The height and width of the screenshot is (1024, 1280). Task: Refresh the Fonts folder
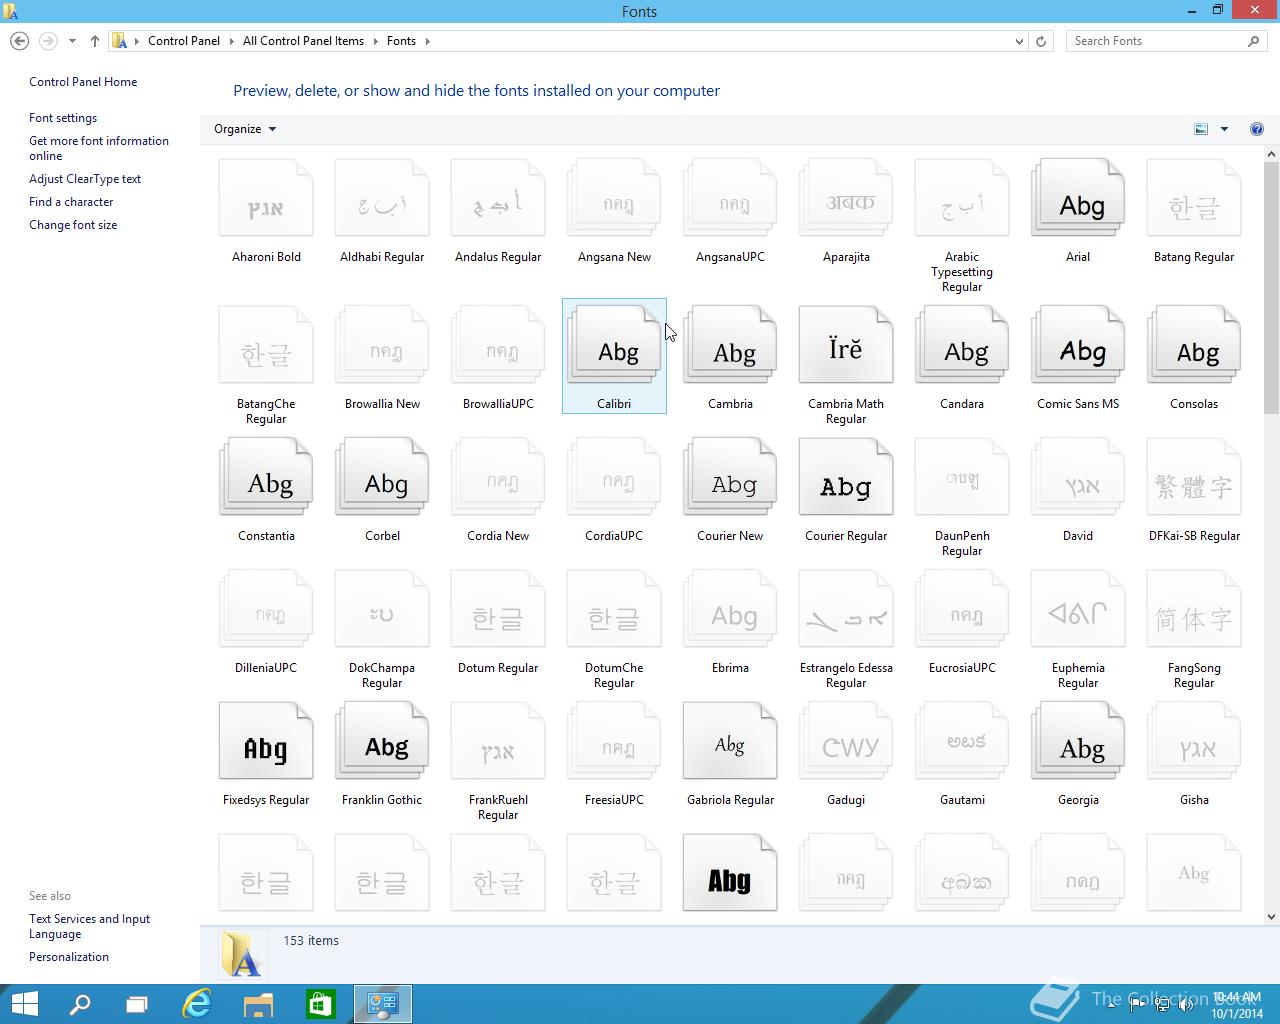1041,41
